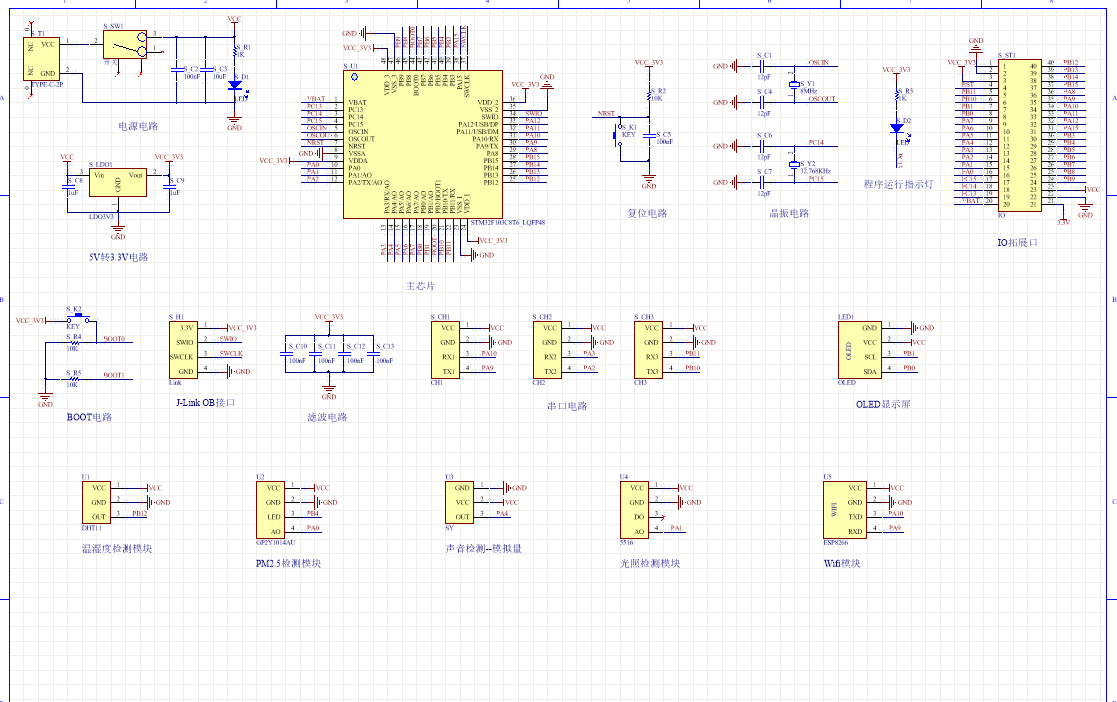Screen dimensions: 1117x702
Task: Click the S_ST1 40-pin IO header
Action: [x=1020, y=133]
